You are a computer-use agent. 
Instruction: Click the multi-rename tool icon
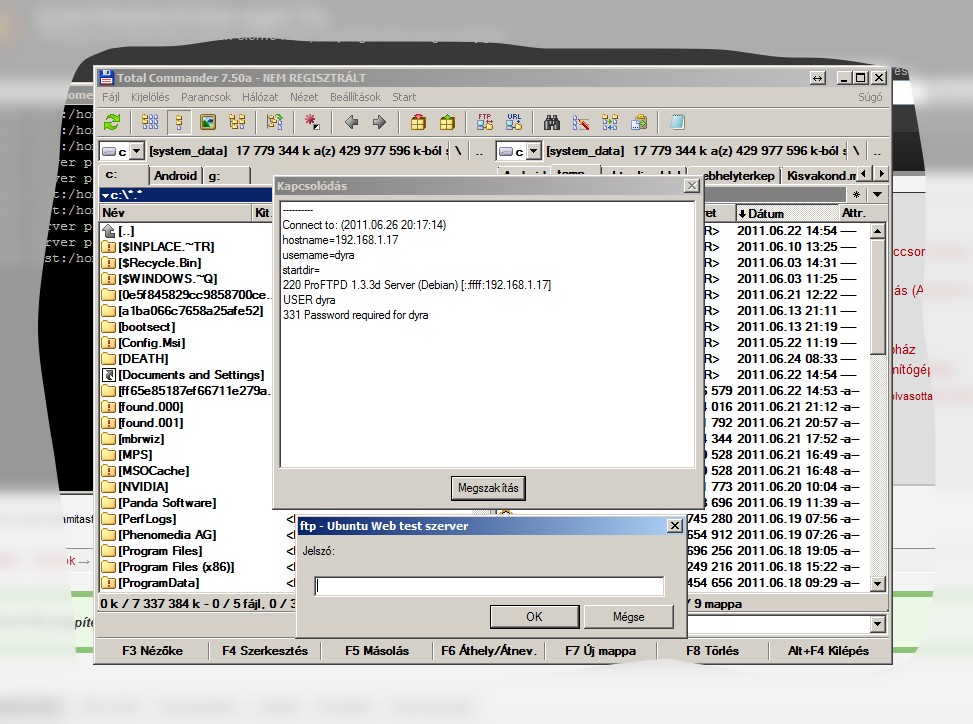point(581,122)
